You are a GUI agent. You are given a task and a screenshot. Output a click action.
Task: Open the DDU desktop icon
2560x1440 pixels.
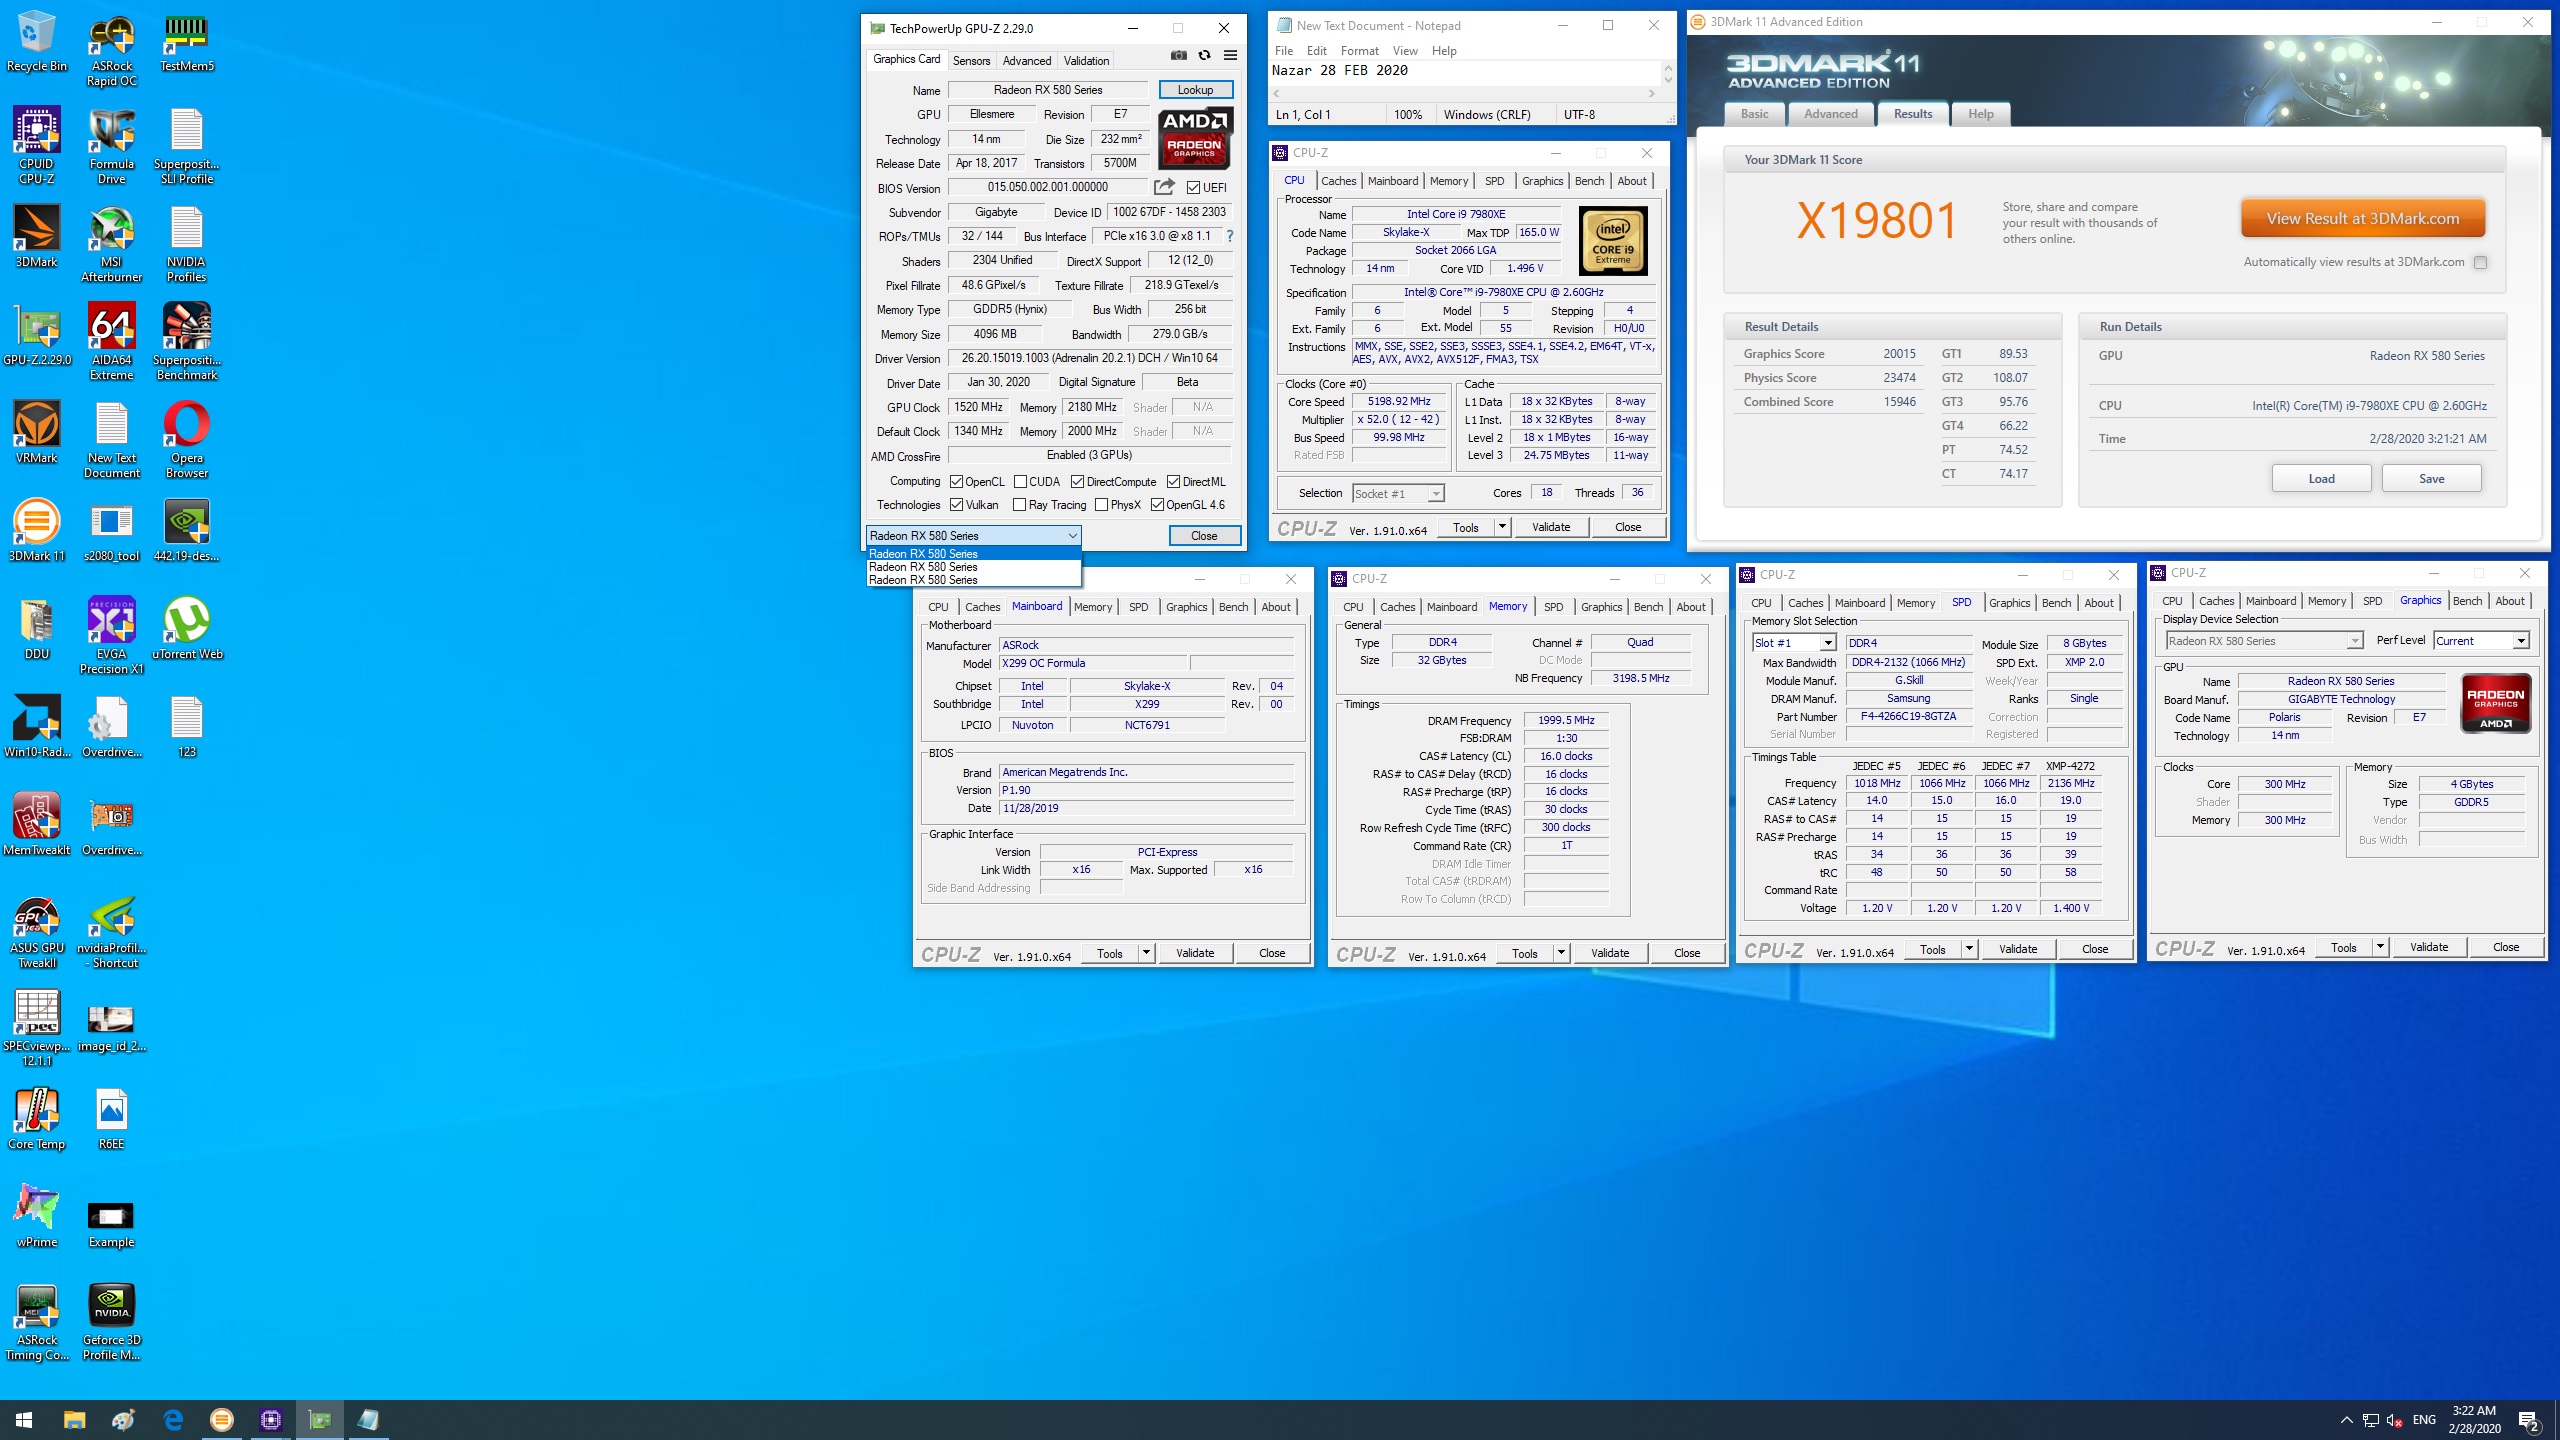point(37,628)
